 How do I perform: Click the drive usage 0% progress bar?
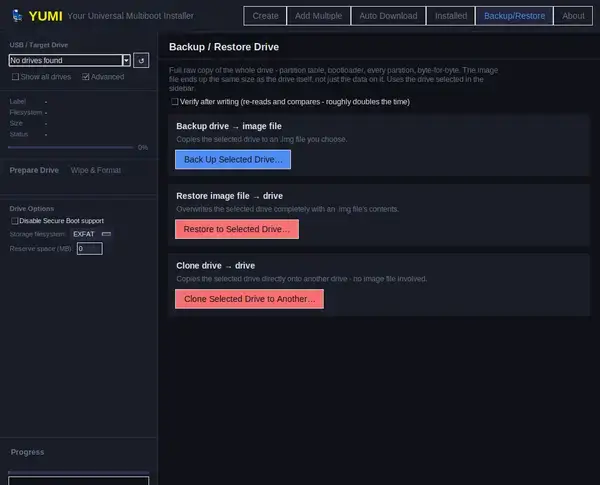coord(71,147)
